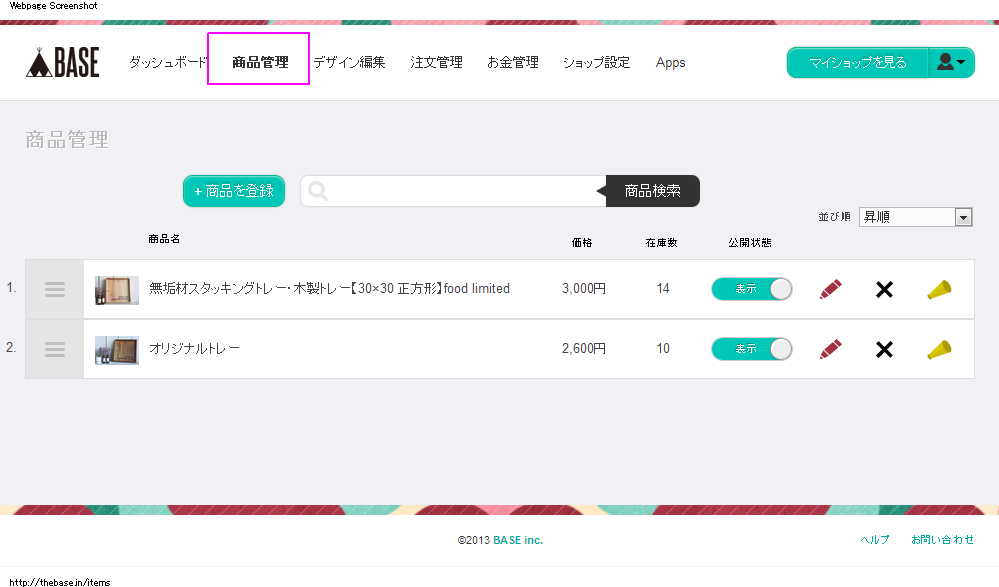Click 商品名 column header

[x=164, y=239]
